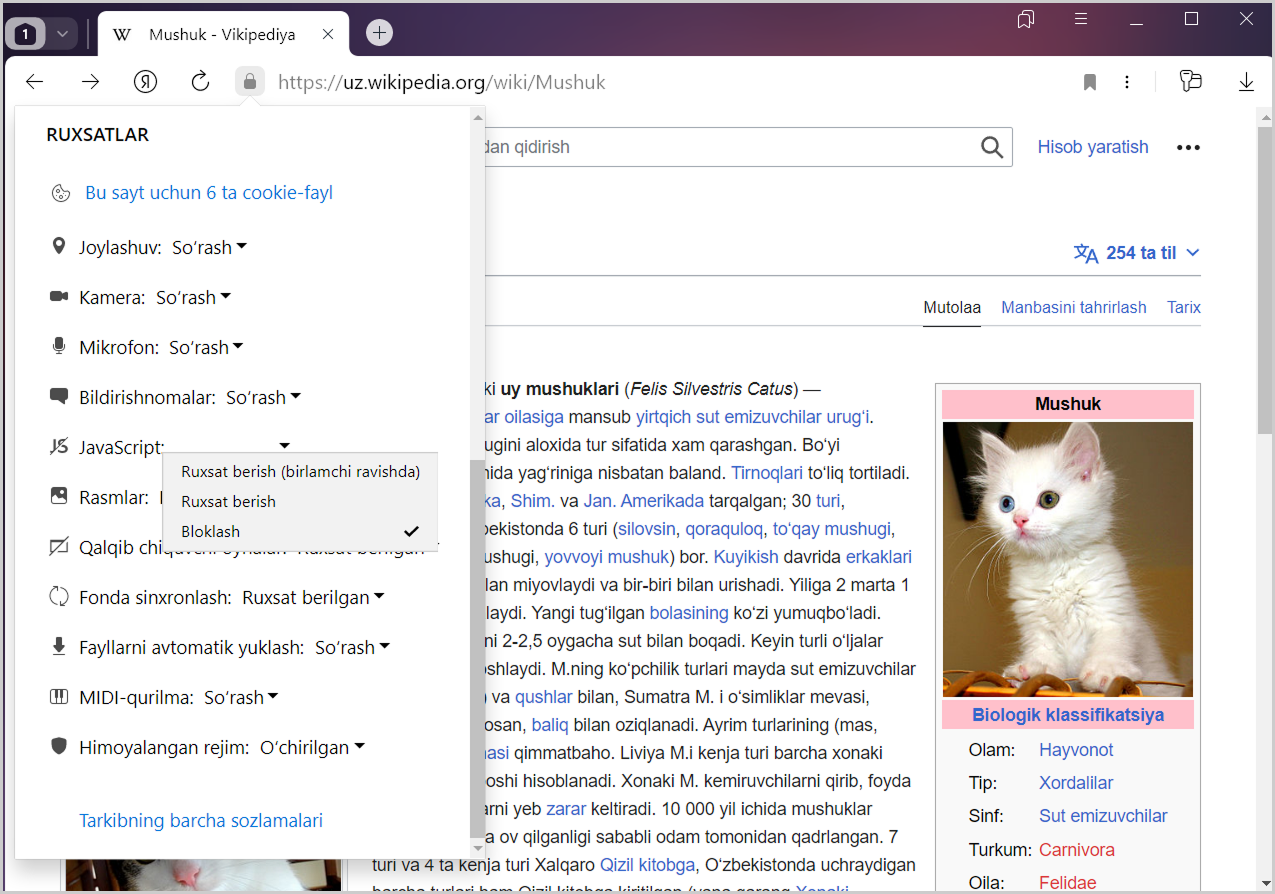Select Bloklash option for JavaScript
Viewport: 1275px width, 894px height.
pos(211,531)
